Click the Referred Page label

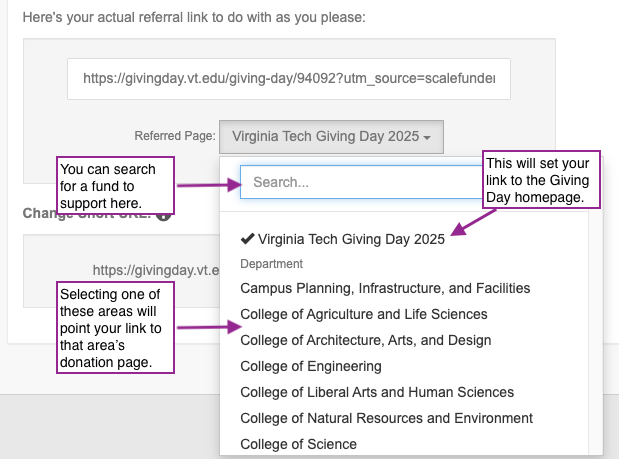[175, 136]
